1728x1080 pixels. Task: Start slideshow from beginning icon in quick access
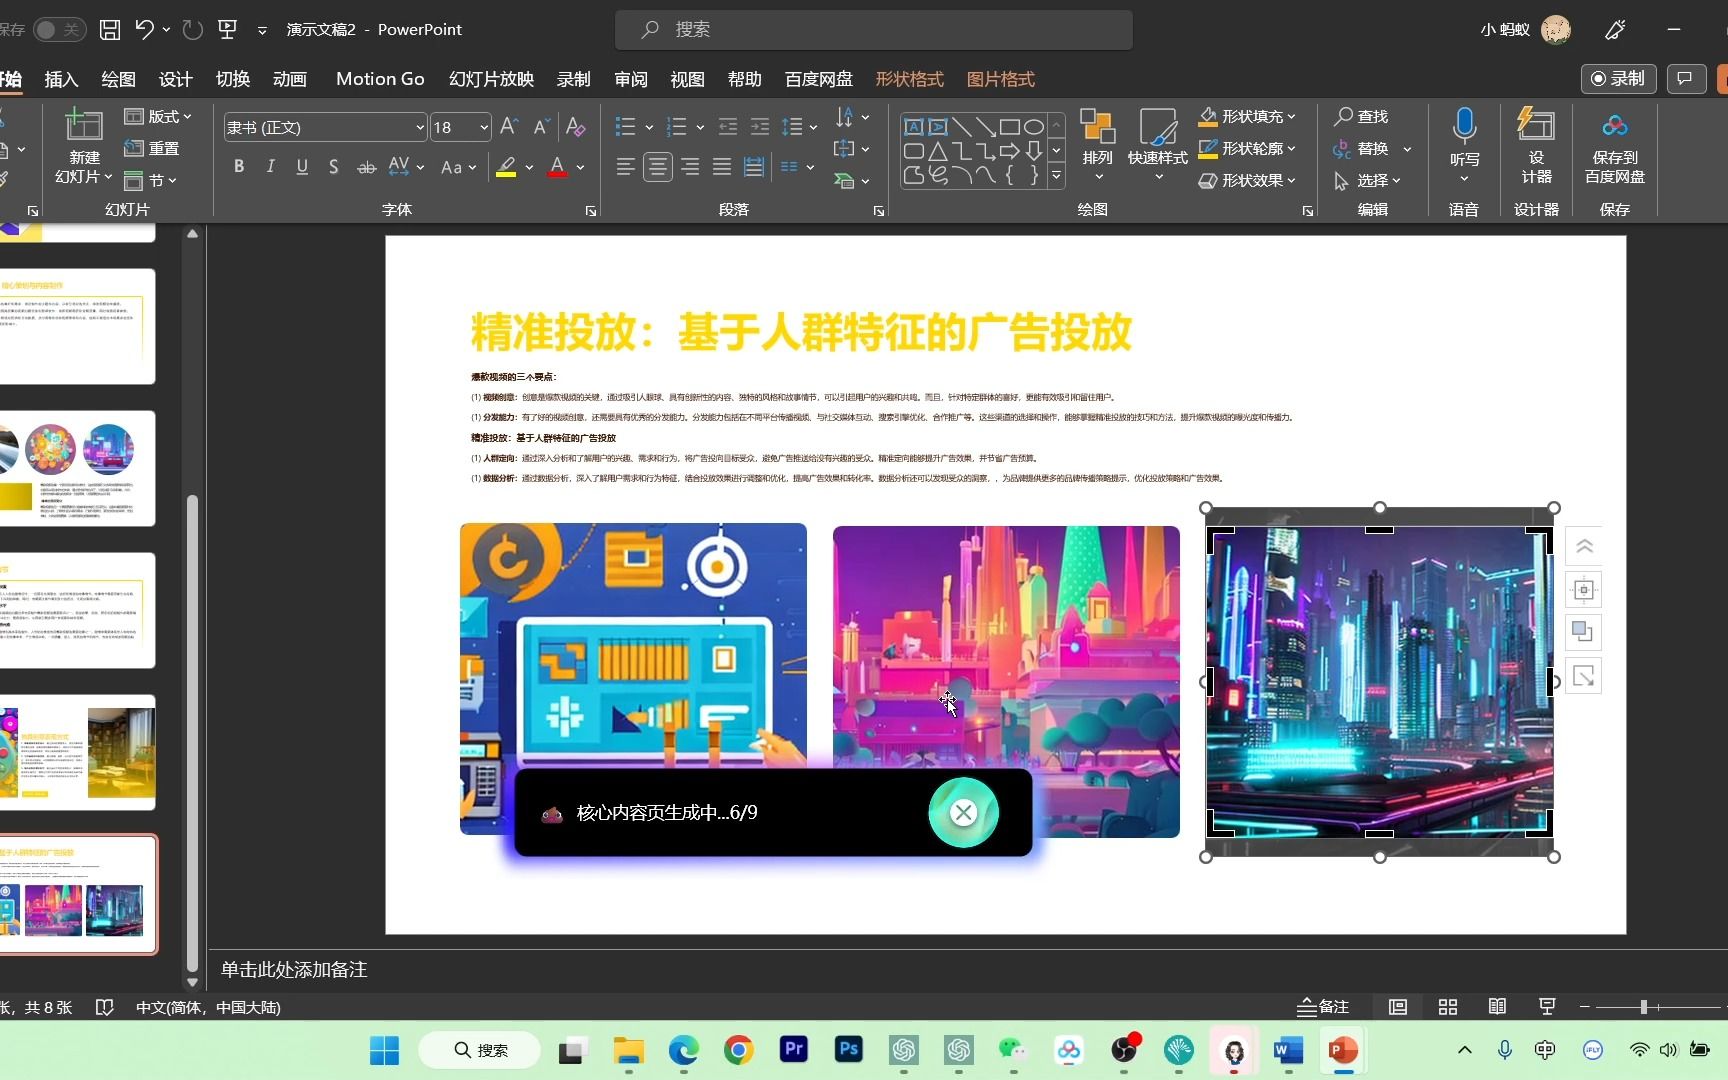pyautogui.click(x=228, y=30)
